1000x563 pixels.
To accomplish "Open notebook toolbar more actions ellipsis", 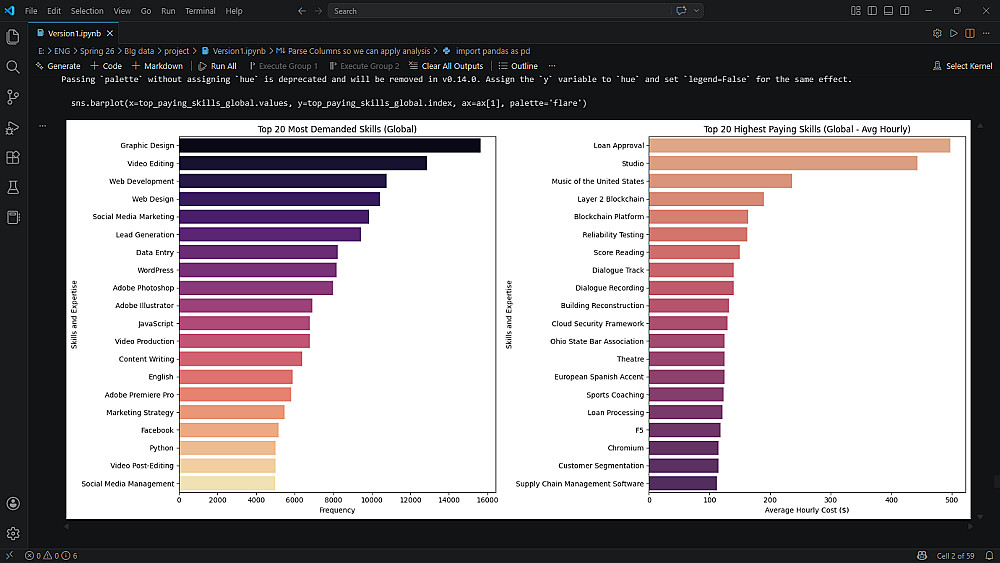I will [x=551, y=66].
